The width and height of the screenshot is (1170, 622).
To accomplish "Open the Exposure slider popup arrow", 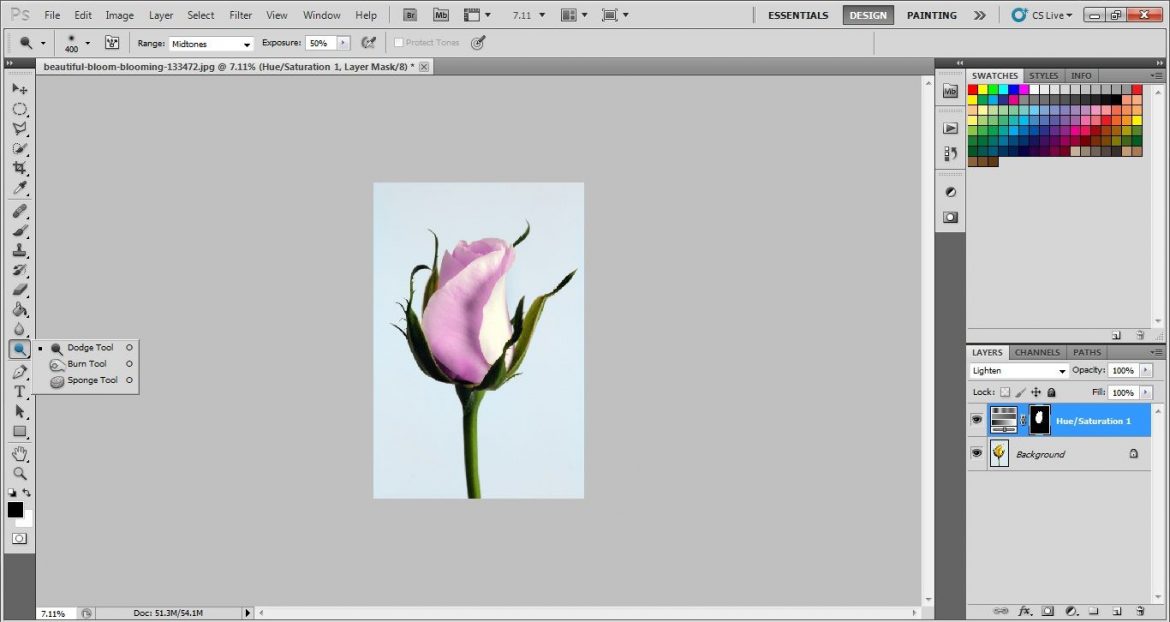I will point(343,43).
